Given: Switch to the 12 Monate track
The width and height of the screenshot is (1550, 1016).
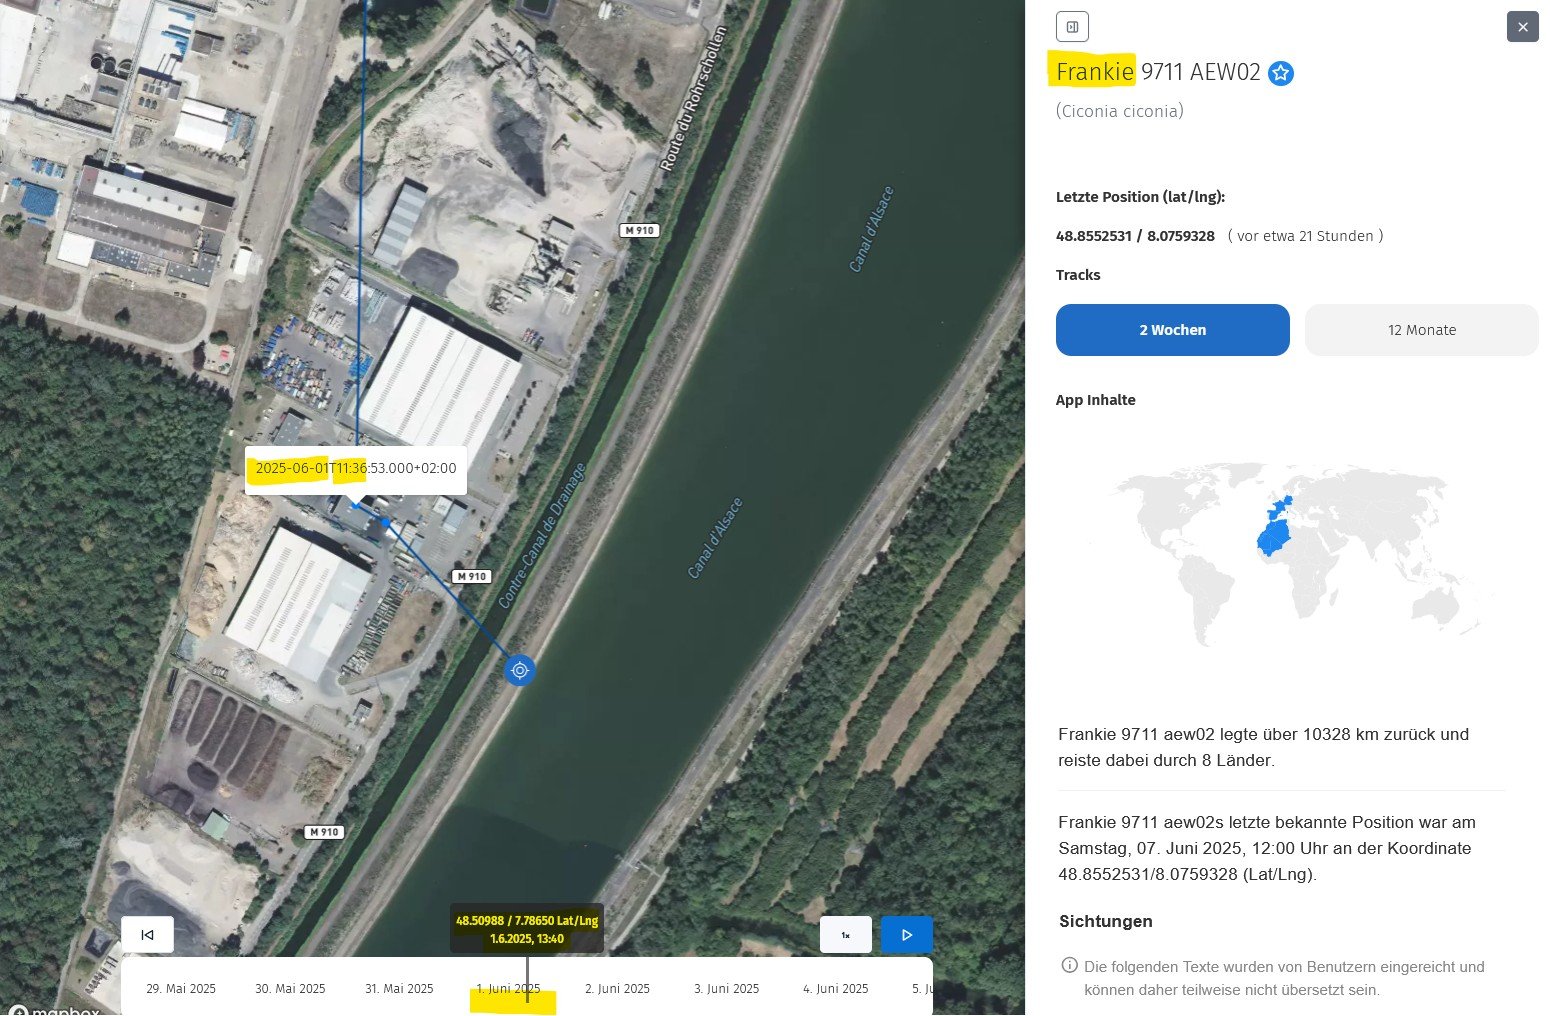Looking at the screenshot, I should tap(1421, 330).
